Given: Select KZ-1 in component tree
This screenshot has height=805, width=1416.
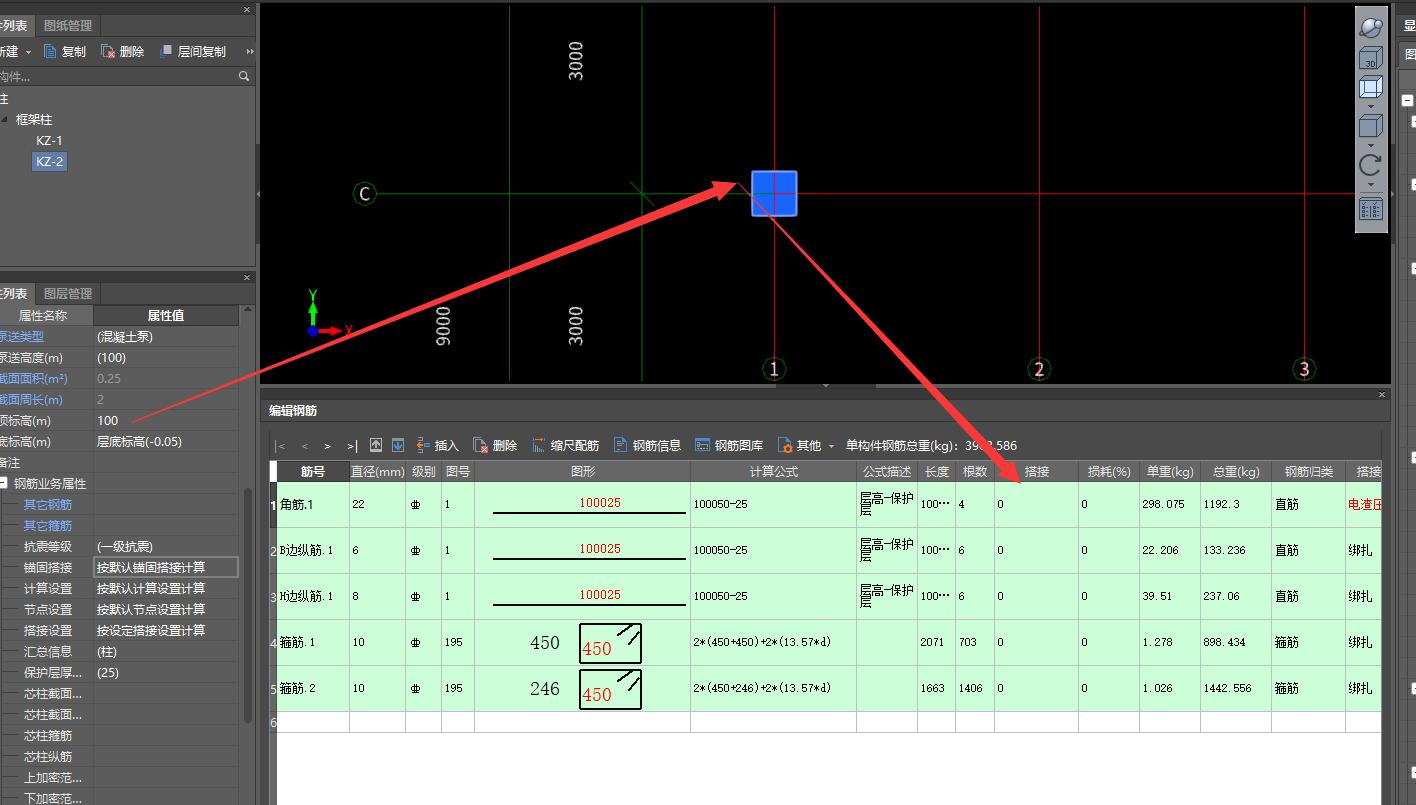Looking at the screenshot, I should (x=49, y=140).
